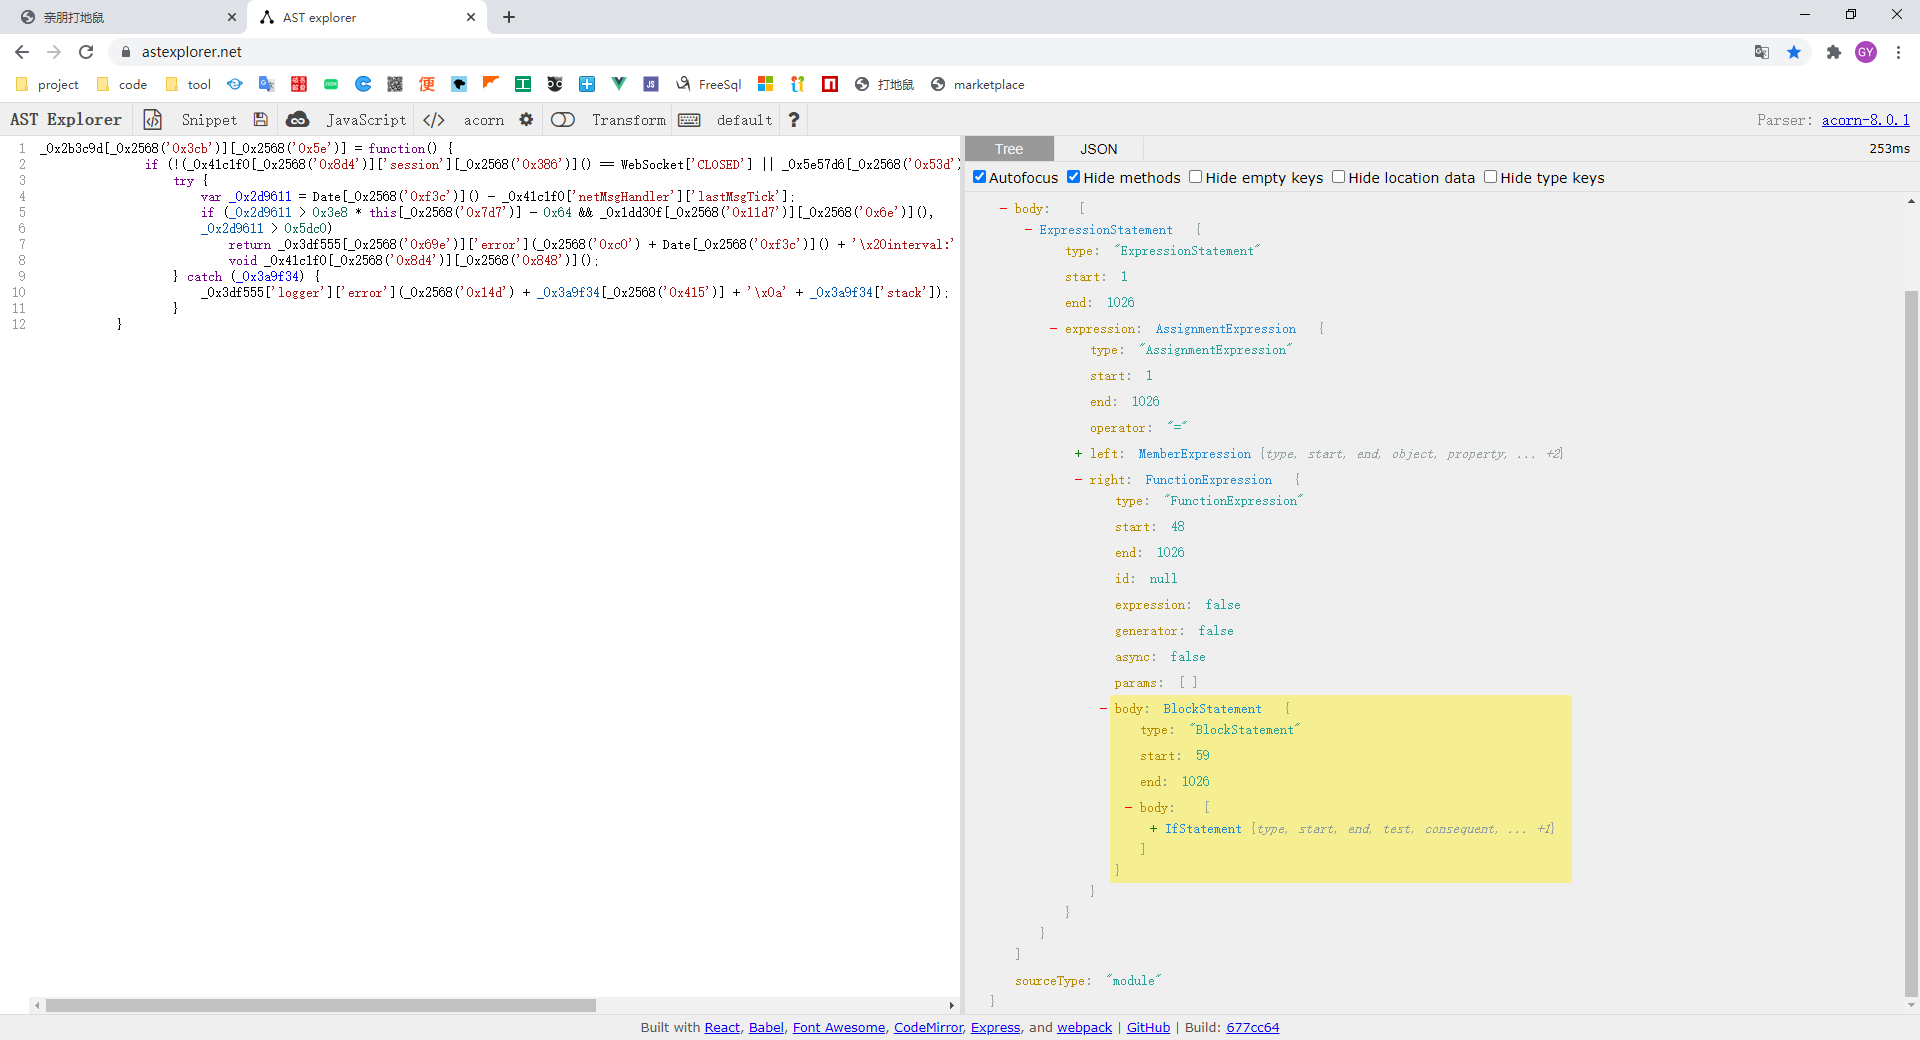
Task: Click the translate page icon
Action: (1762, 52)
